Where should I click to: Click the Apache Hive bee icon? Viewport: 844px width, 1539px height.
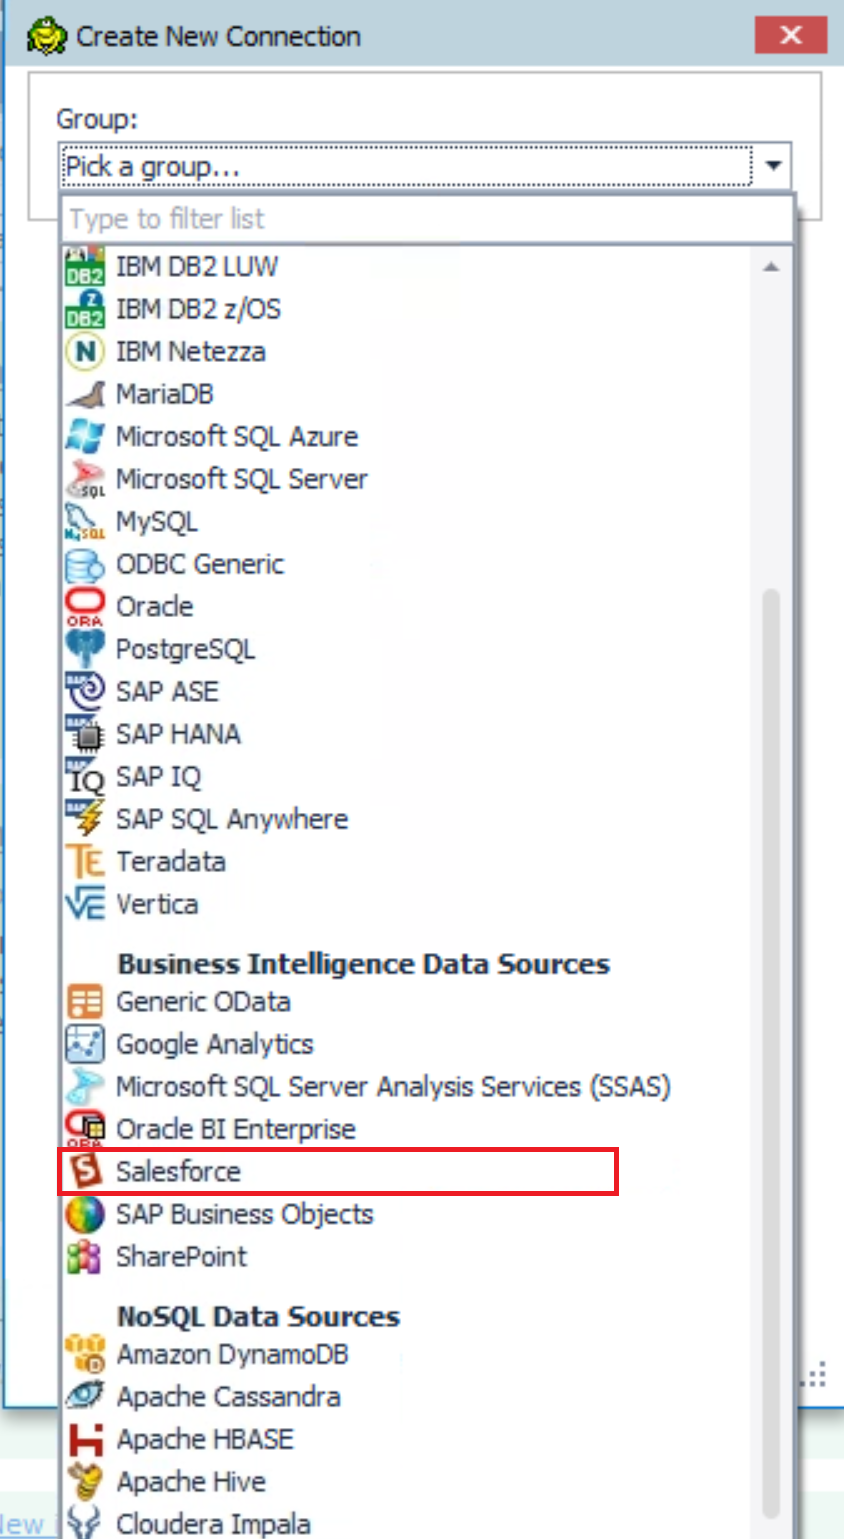[x=84, y=1482]
